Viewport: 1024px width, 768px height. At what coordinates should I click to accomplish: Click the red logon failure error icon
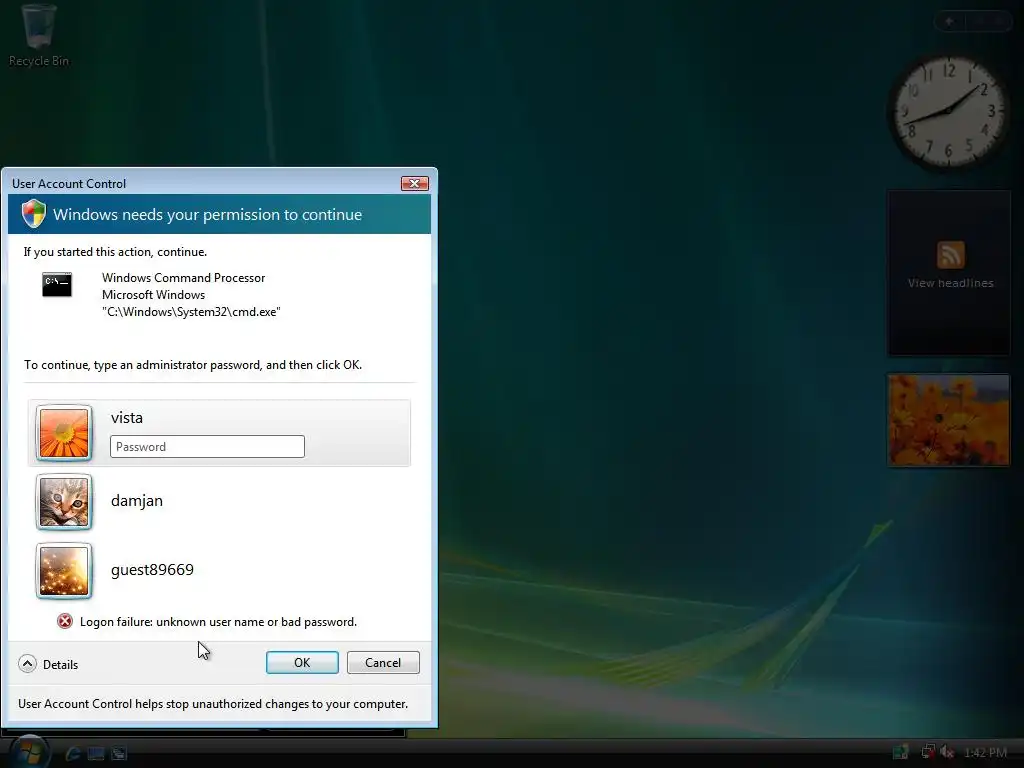click(65, 621)
